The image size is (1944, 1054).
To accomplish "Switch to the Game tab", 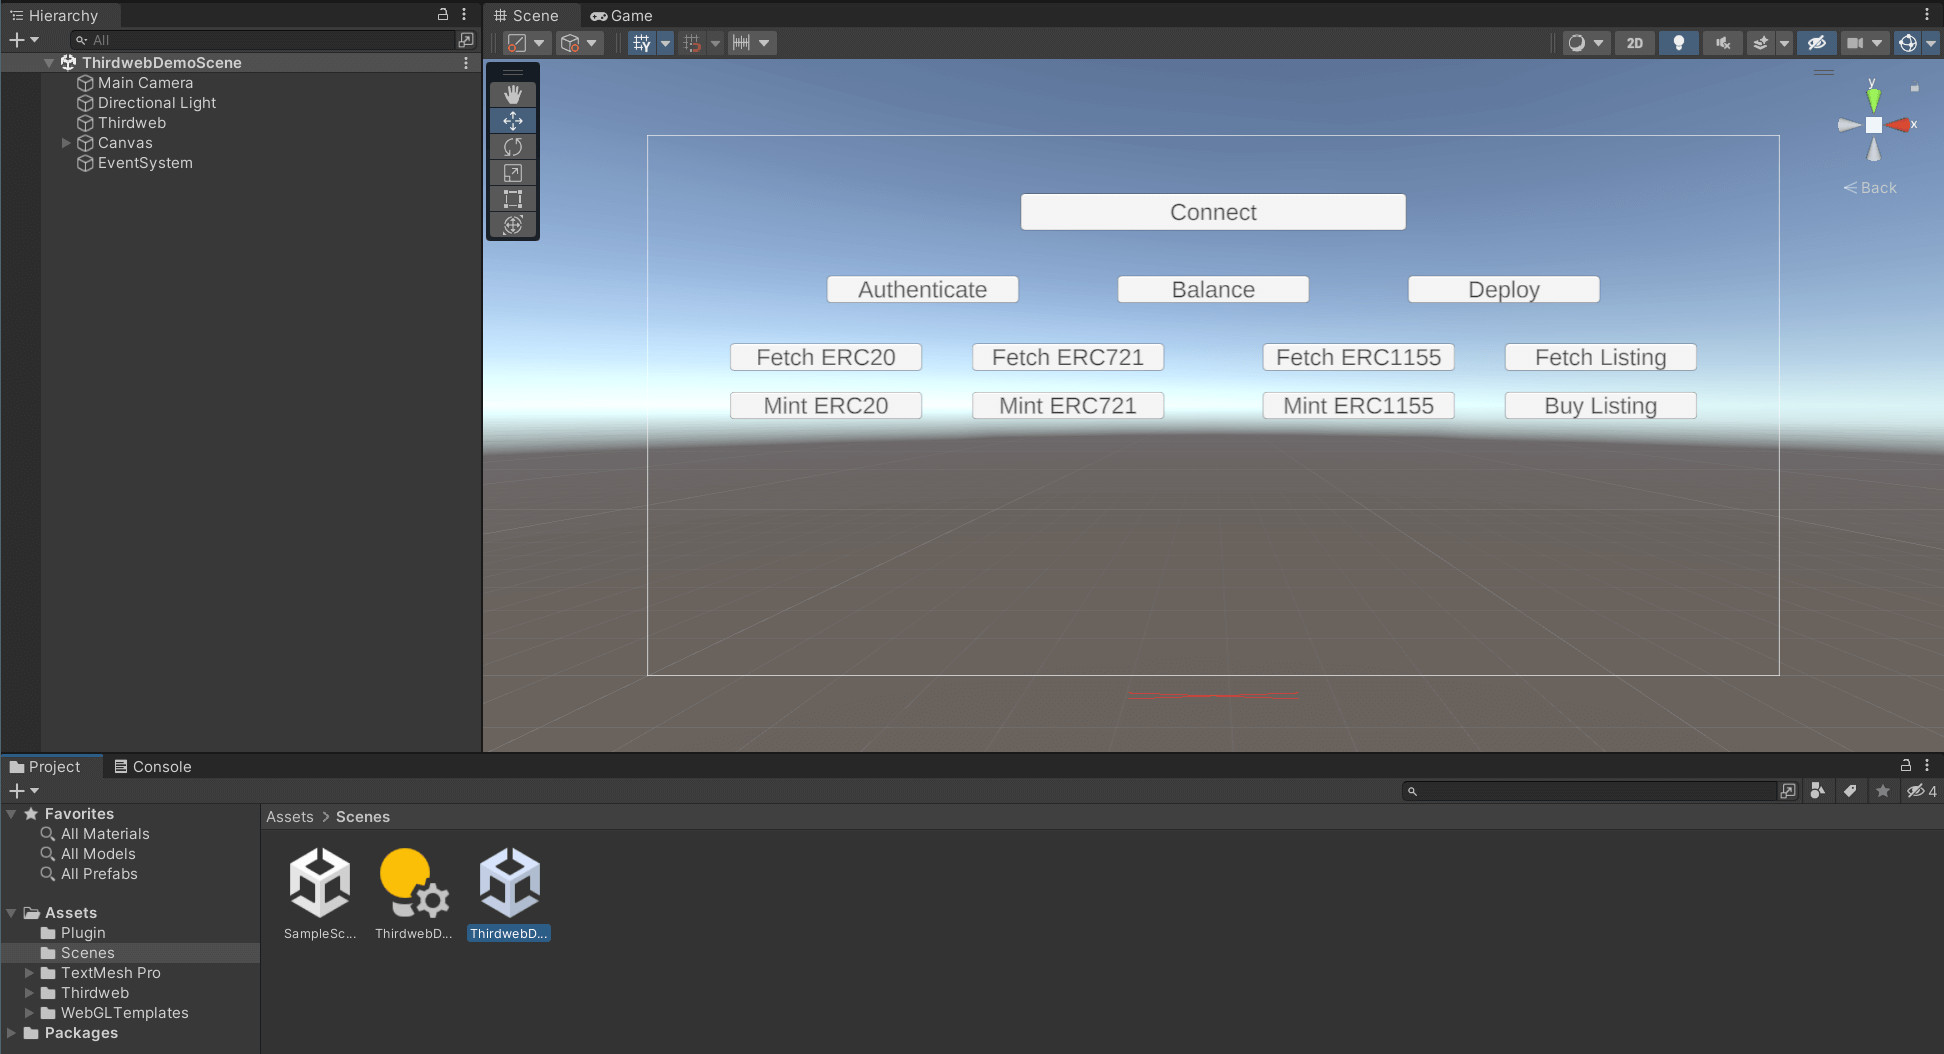I will [x=620, y=15].
